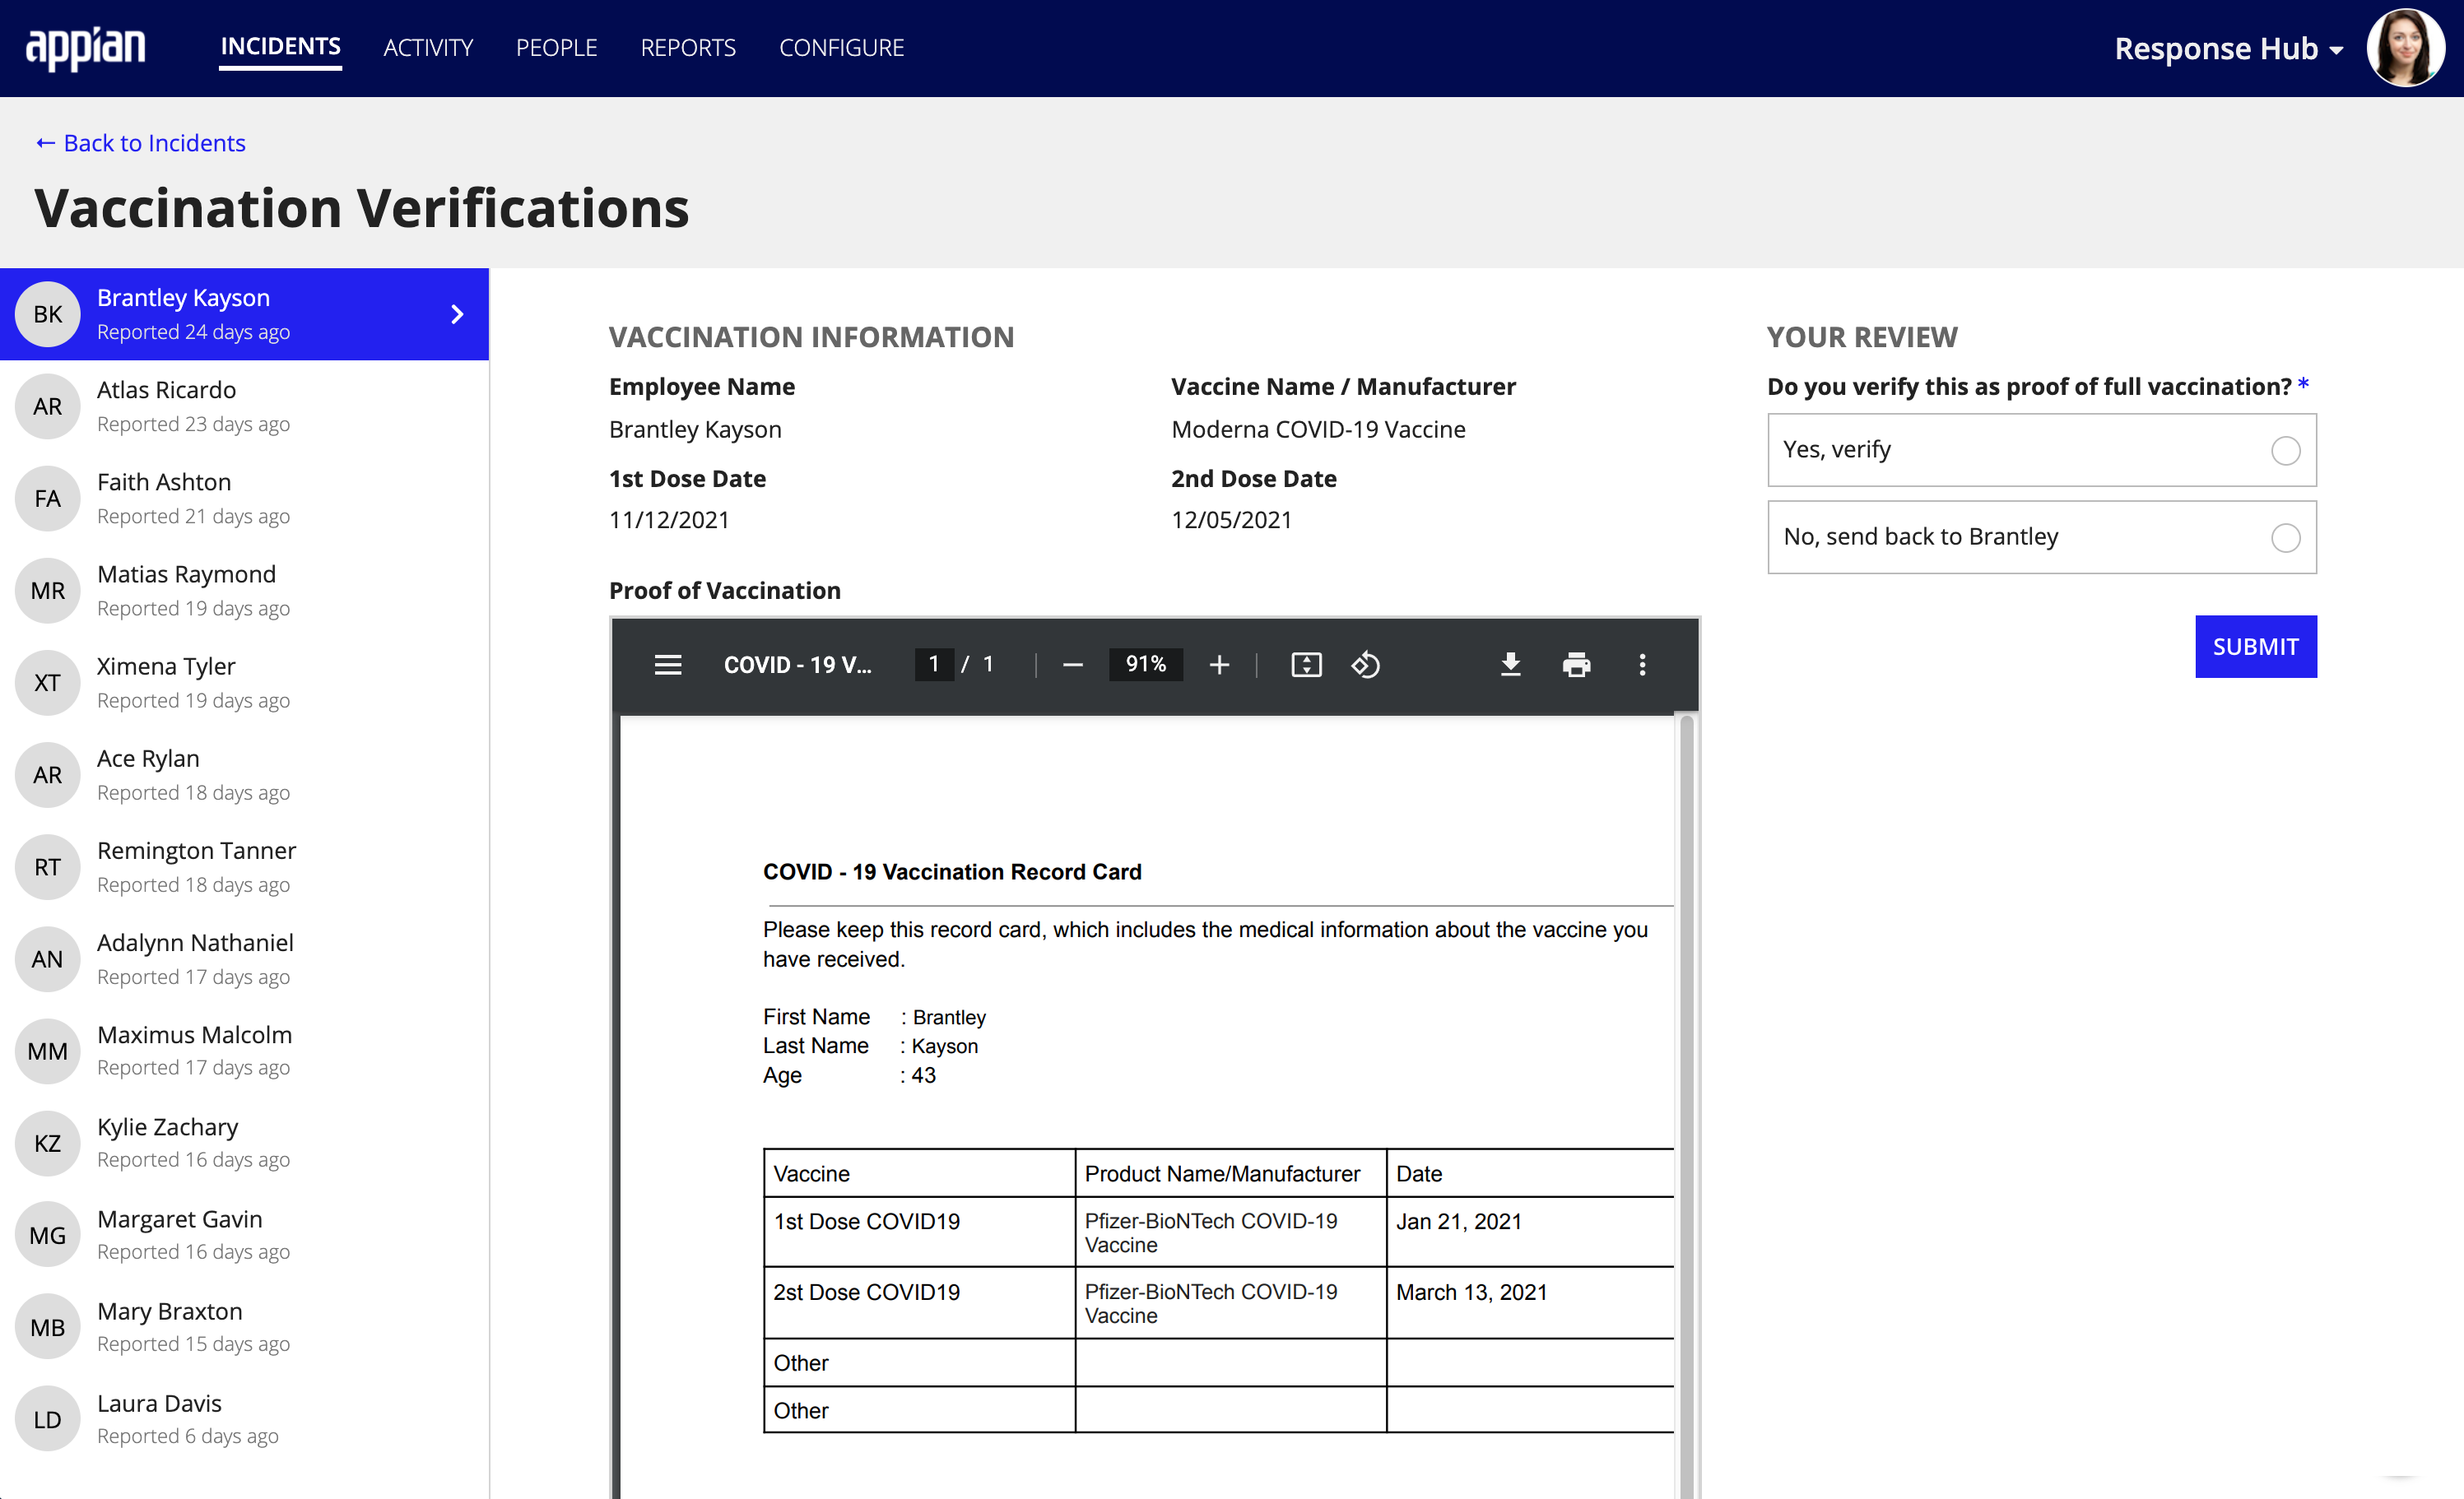Click Adalynn Nathaniel name in list

195,942
